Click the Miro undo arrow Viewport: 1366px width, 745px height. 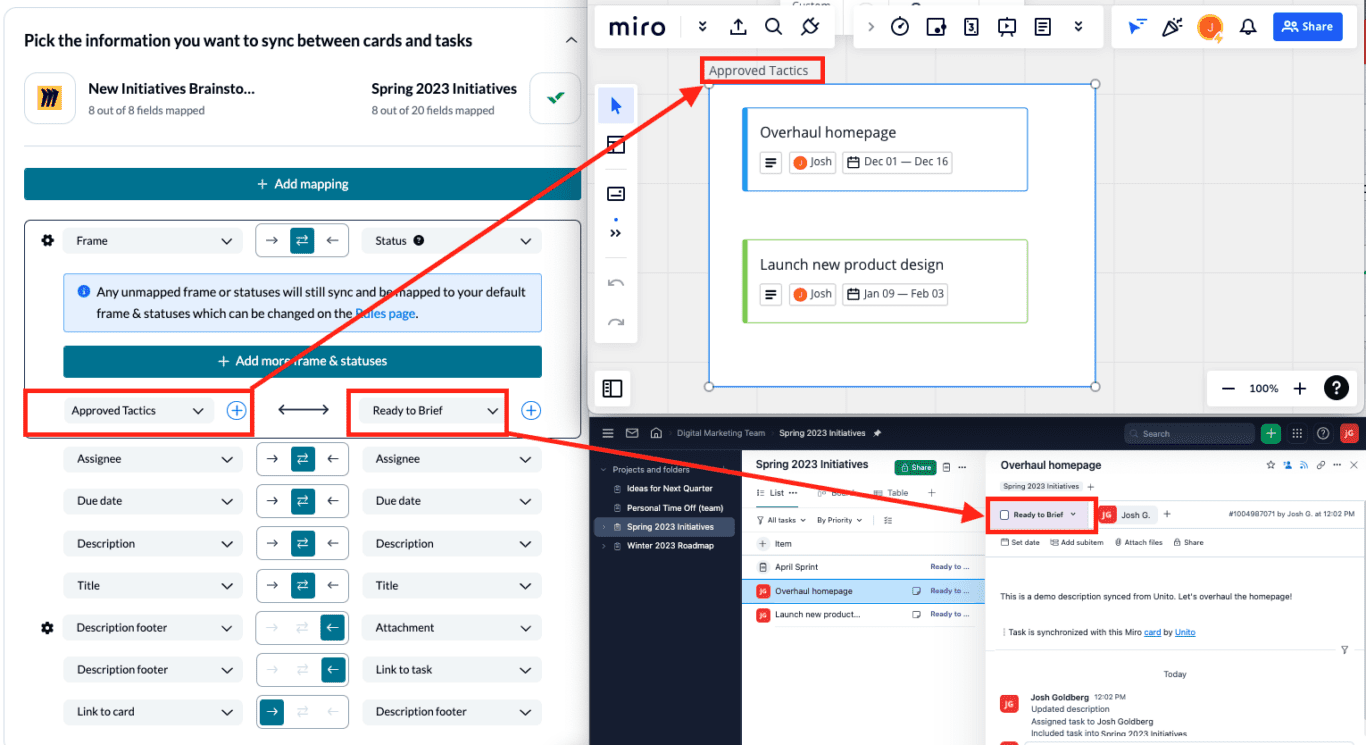(x=616, y=283)
